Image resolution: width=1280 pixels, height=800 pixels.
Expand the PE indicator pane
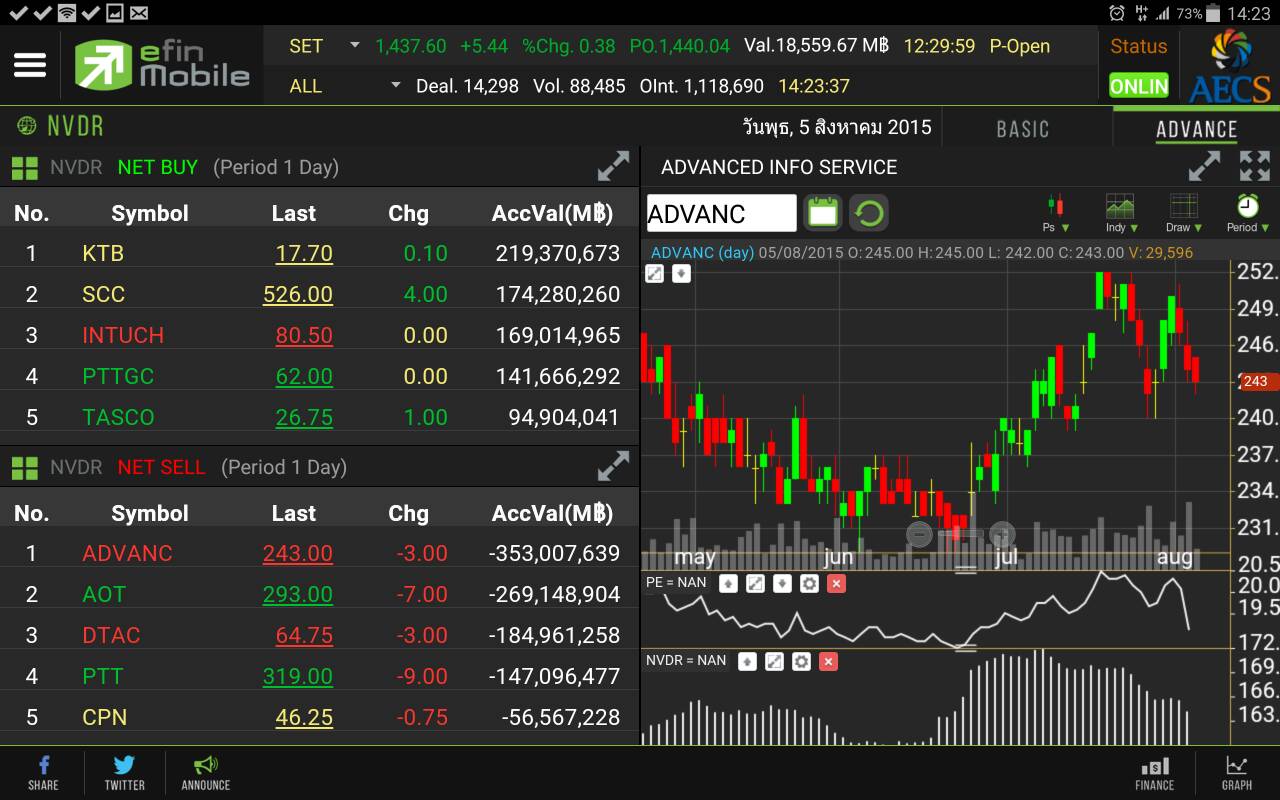pos(756,583)
